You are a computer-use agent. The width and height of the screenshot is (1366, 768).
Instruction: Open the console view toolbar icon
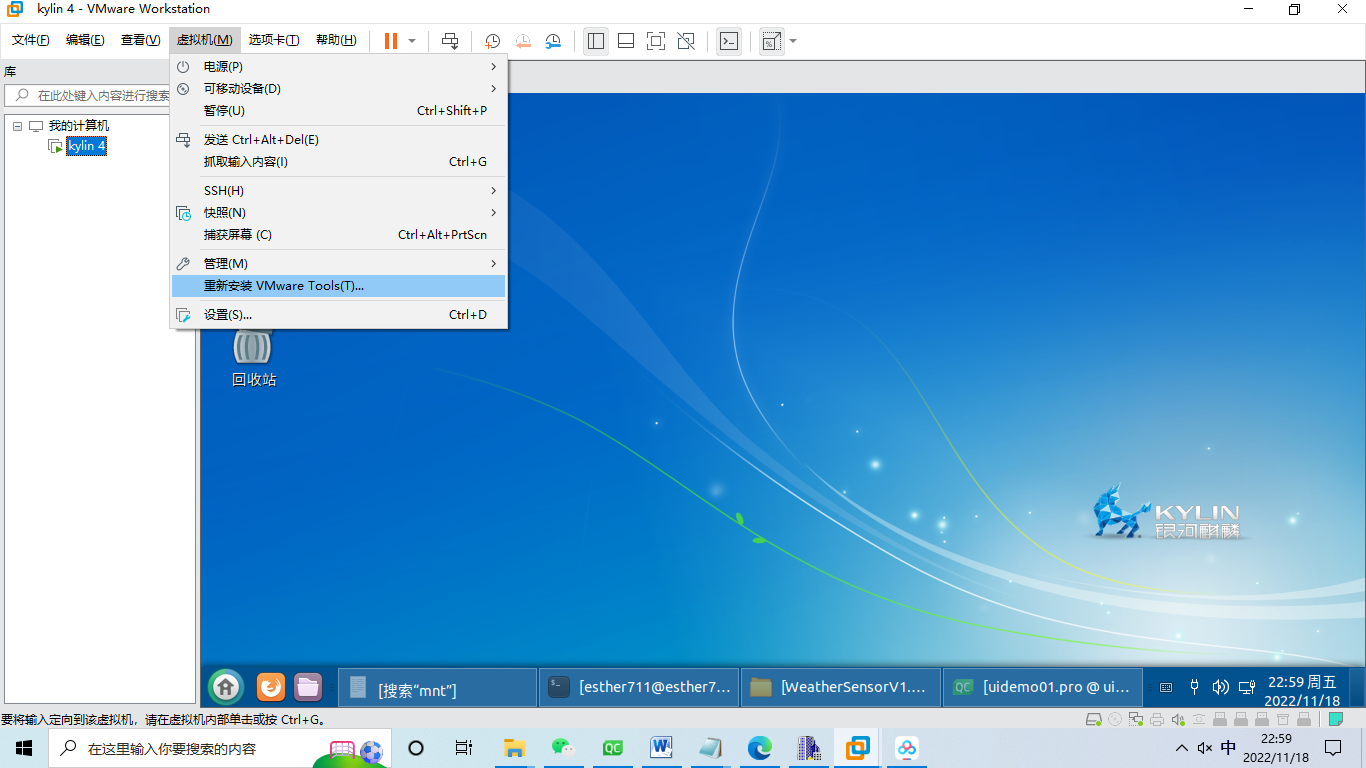730,41
